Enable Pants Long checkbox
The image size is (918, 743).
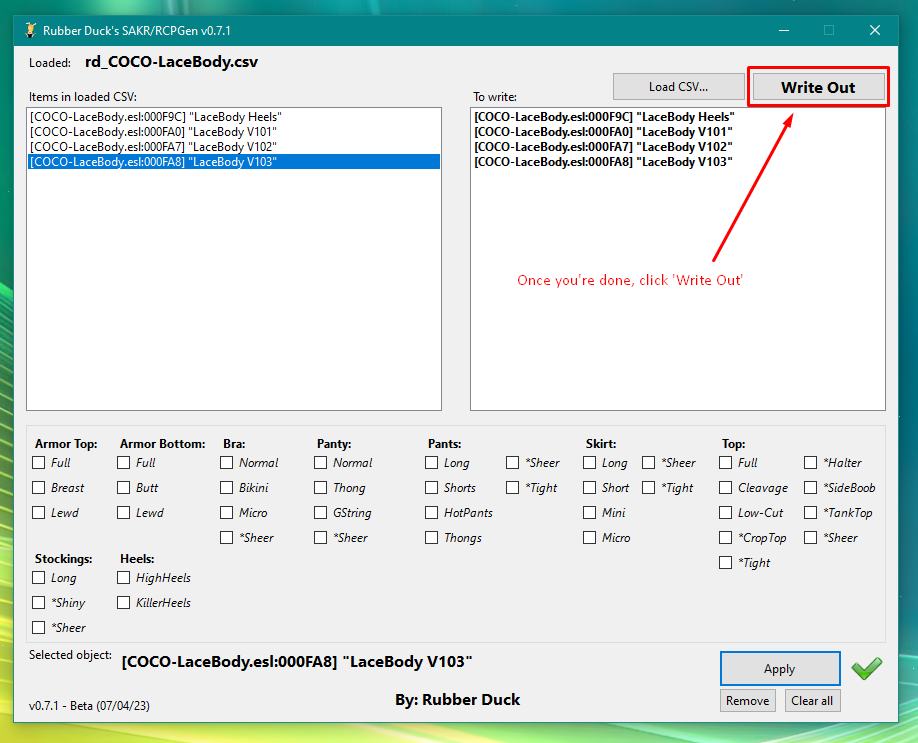click(x=431, y=463)
